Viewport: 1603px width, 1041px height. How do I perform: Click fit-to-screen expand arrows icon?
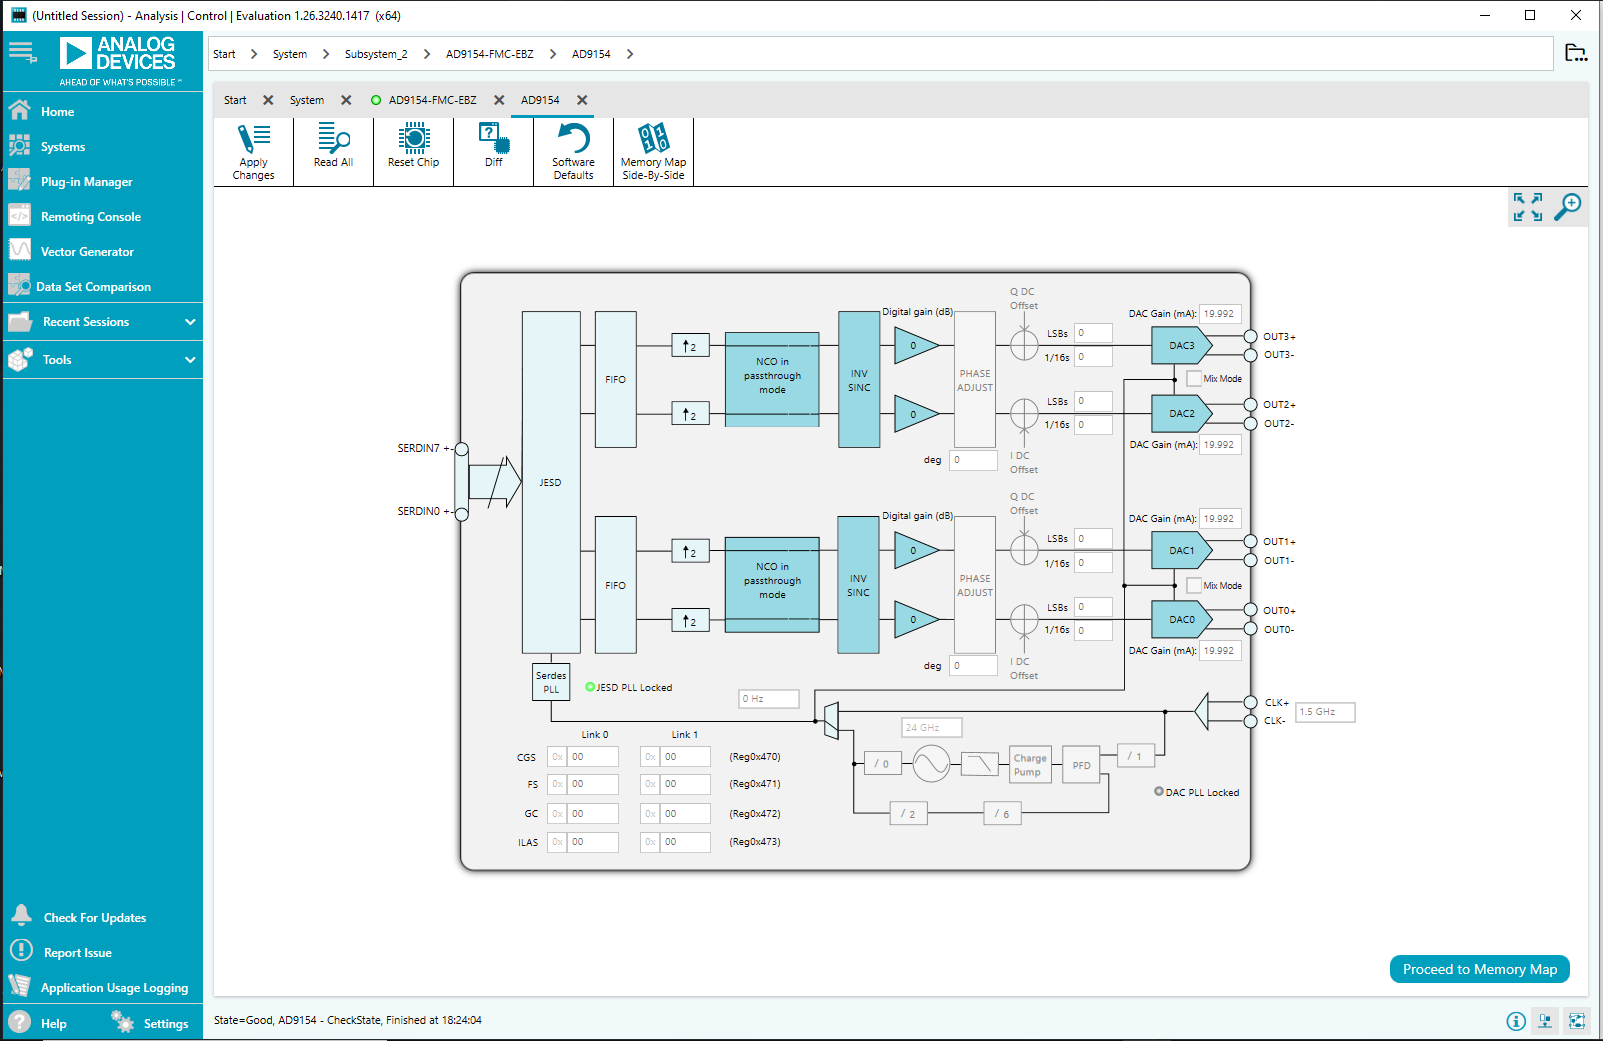1527,207
